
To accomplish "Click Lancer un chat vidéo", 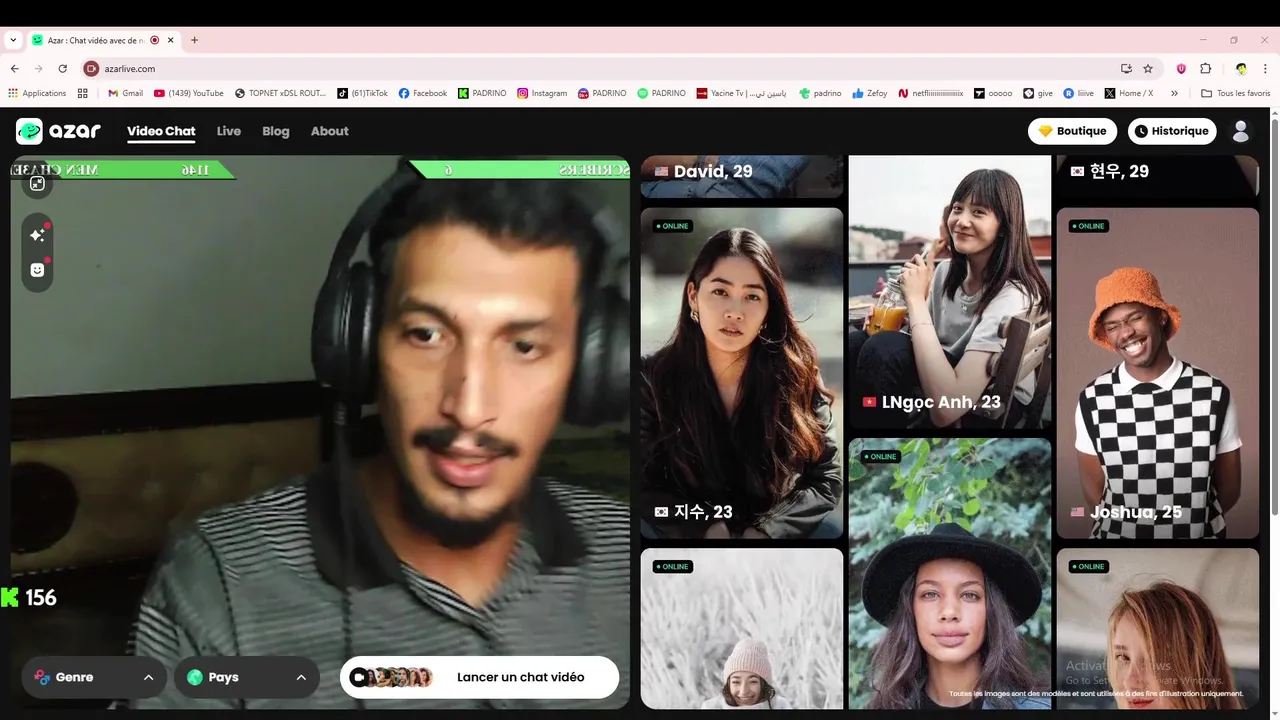I will click(x=479, y=677).
